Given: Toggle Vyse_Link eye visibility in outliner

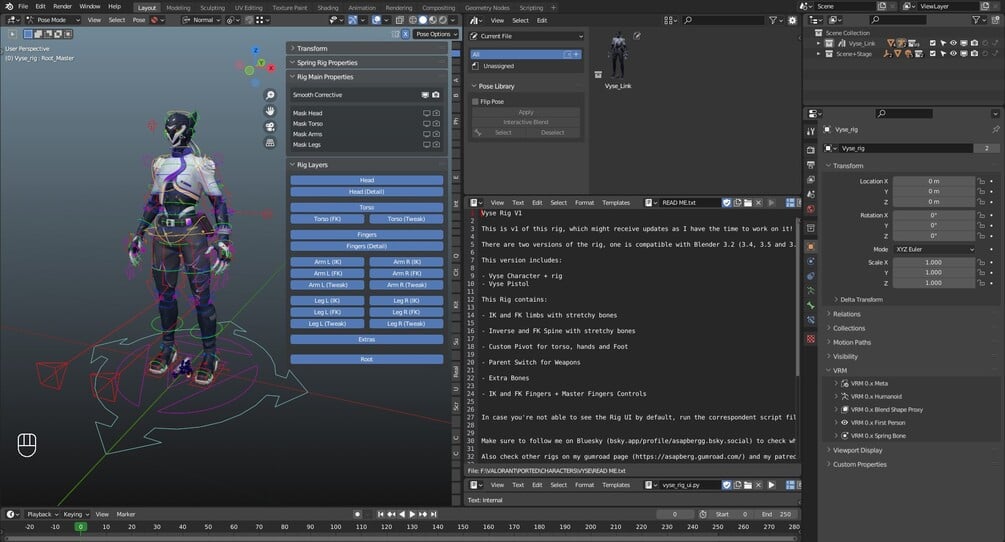Looking at the screenshot, I should (x=953, y=44).
